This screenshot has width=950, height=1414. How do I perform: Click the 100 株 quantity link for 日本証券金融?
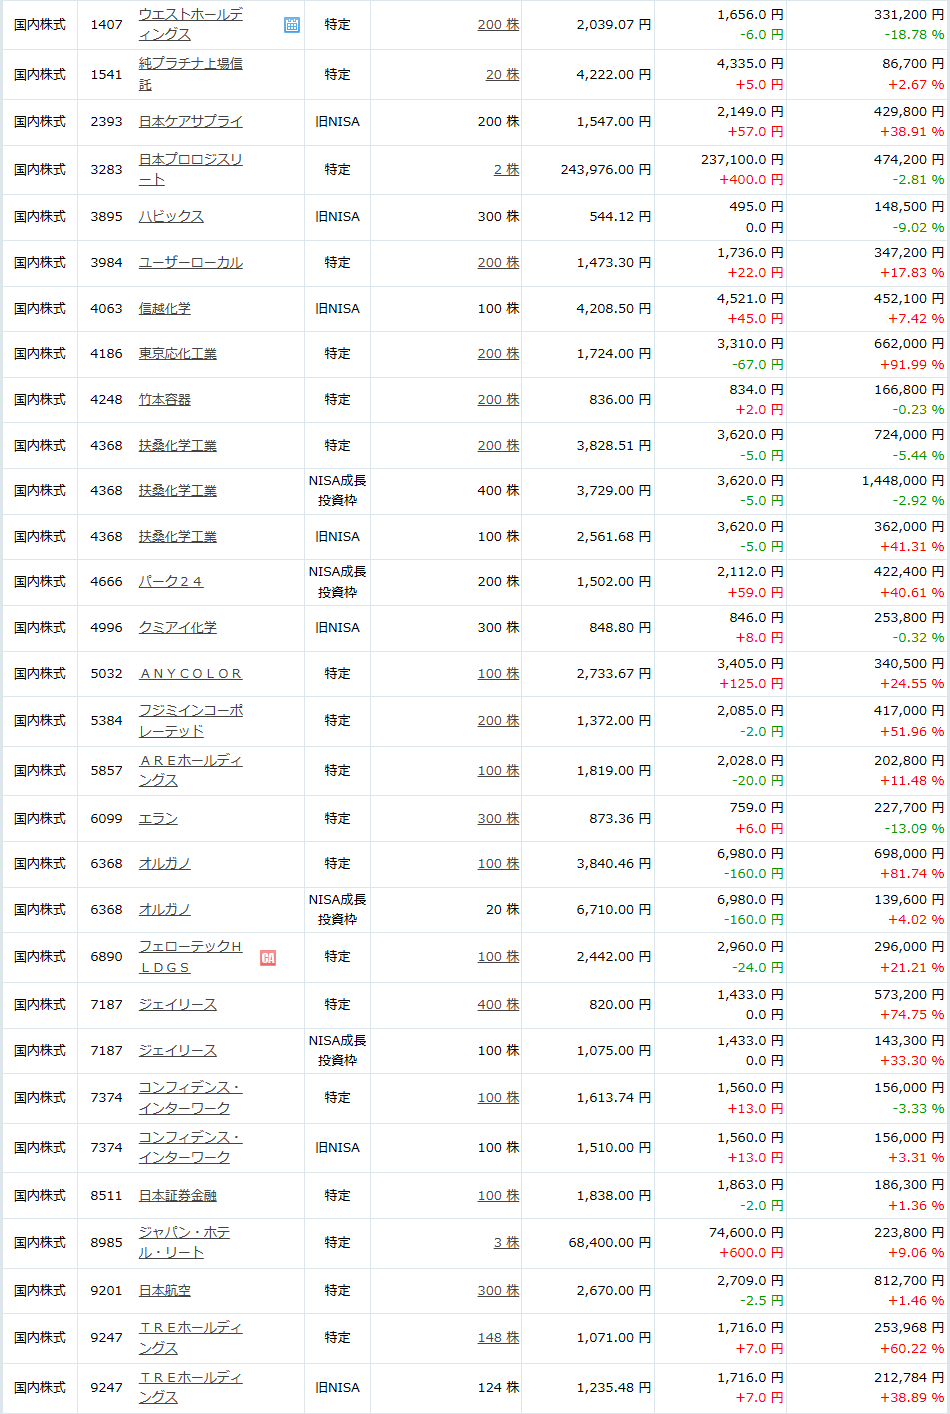[x=498, y=1195]
